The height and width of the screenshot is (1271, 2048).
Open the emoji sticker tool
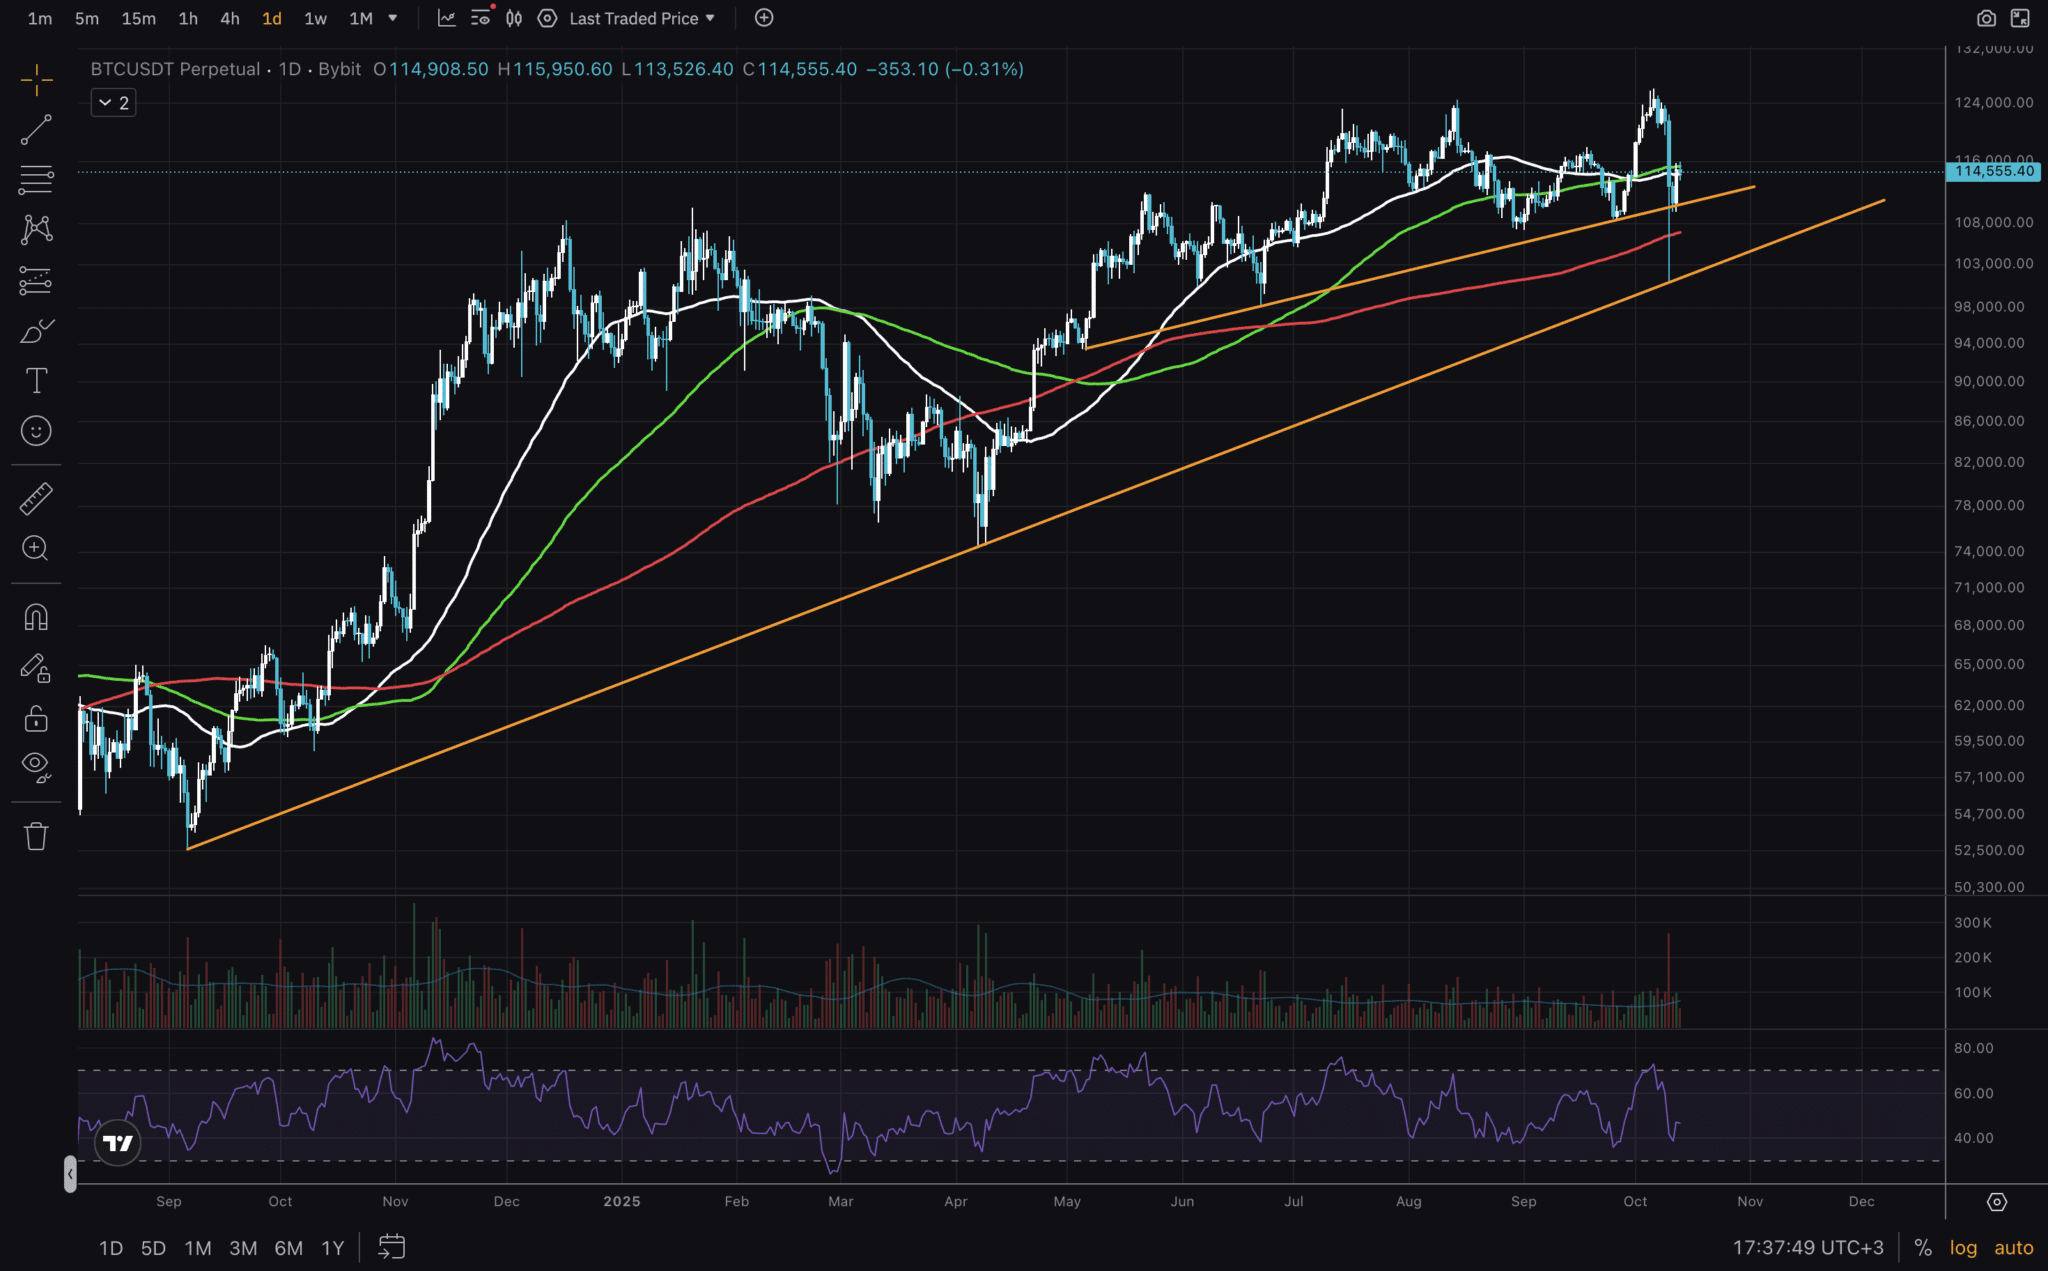point(36,431)
